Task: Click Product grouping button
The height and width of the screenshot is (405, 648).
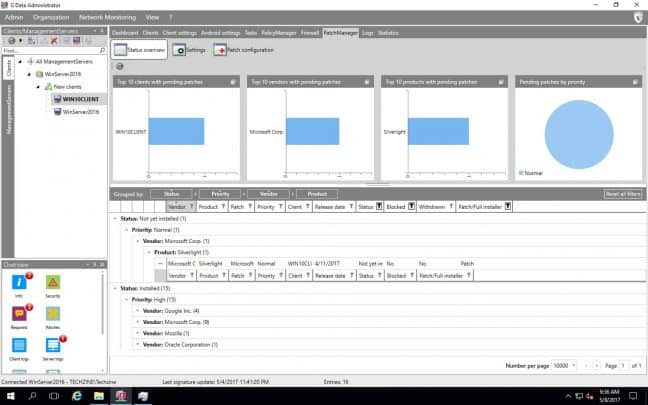Action: [317, 194]
